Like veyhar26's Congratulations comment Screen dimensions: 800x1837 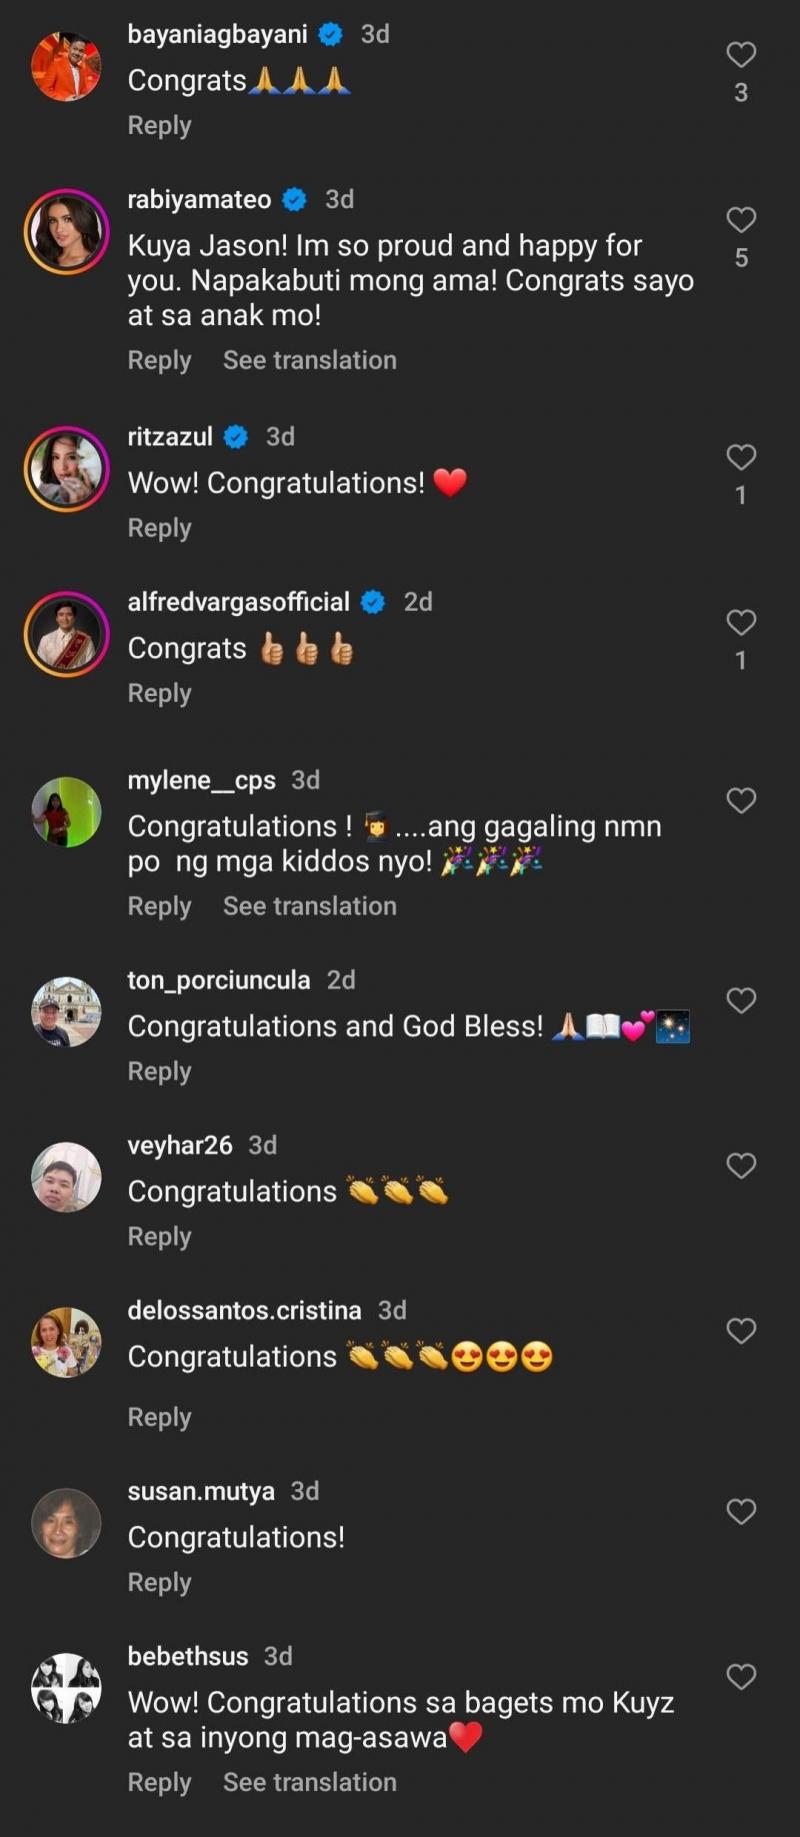click(741, 1165)
